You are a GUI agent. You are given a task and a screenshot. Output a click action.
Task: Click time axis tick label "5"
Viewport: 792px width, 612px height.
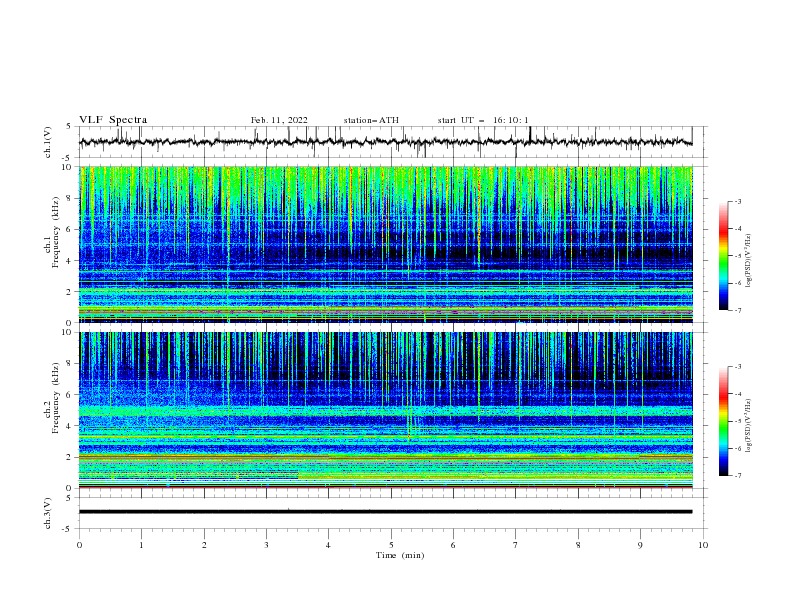point(391,545)
